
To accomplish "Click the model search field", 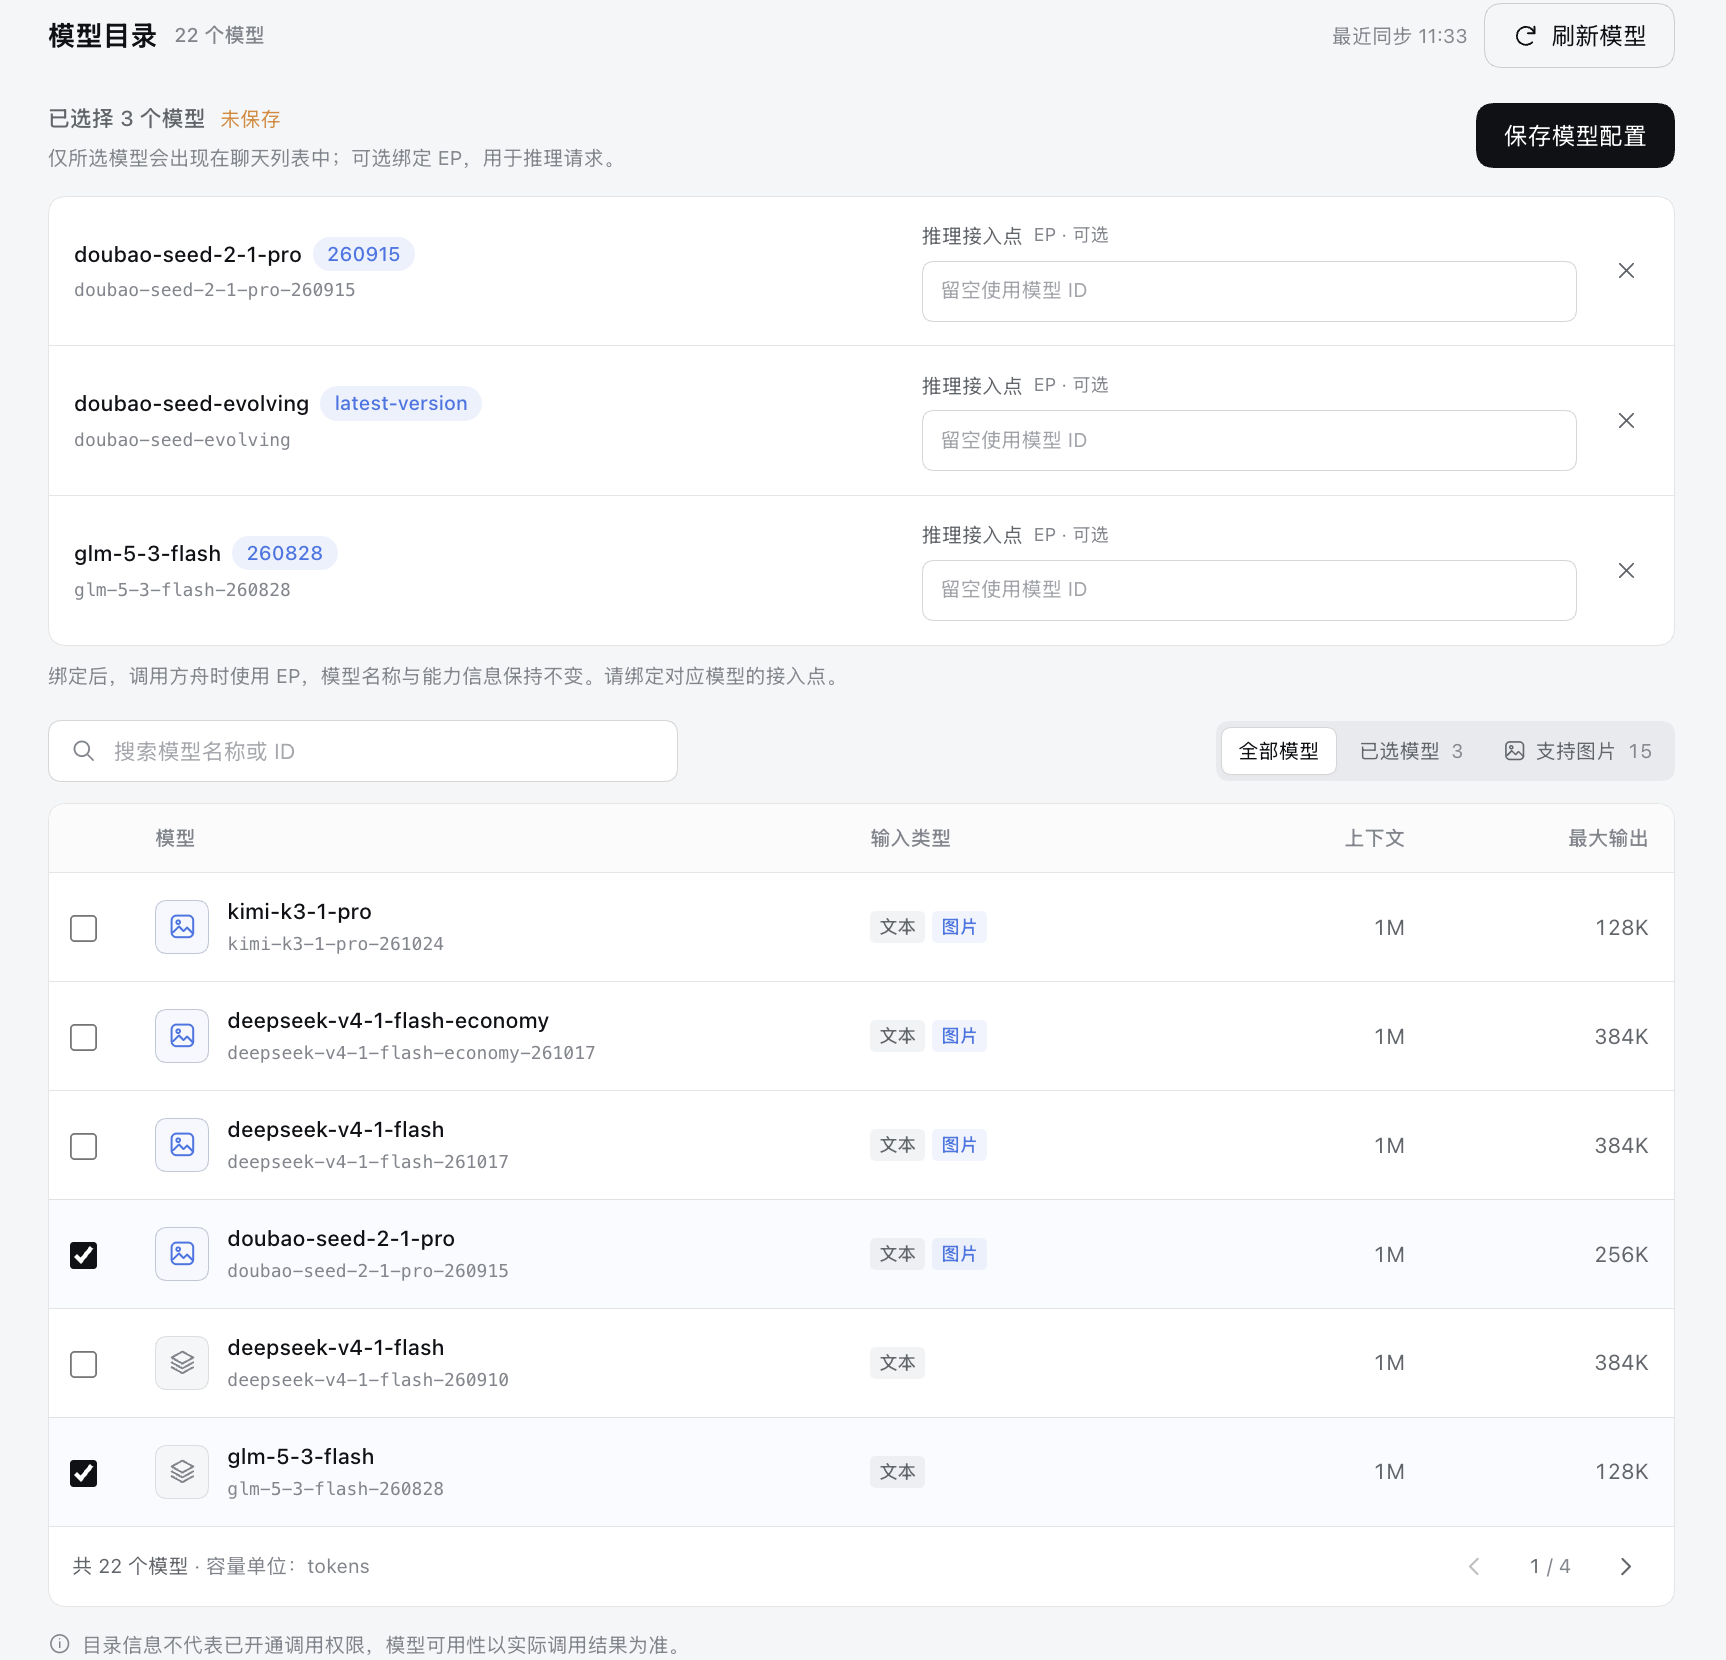I will tap(363, 751).
